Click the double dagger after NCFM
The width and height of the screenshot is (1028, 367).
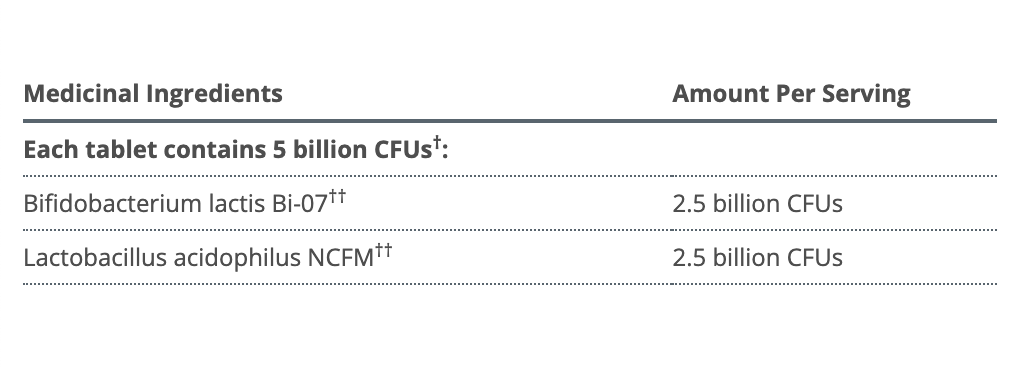[384, 250]
